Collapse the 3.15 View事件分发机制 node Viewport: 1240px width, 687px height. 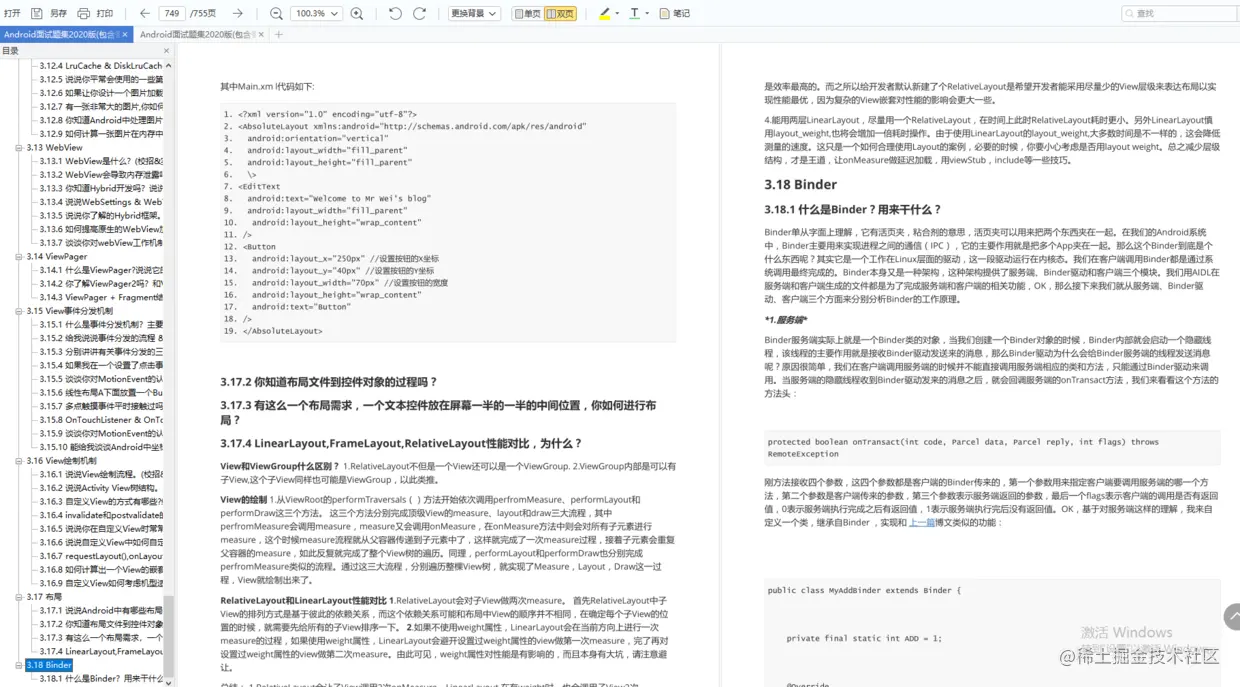click(19, 311)
